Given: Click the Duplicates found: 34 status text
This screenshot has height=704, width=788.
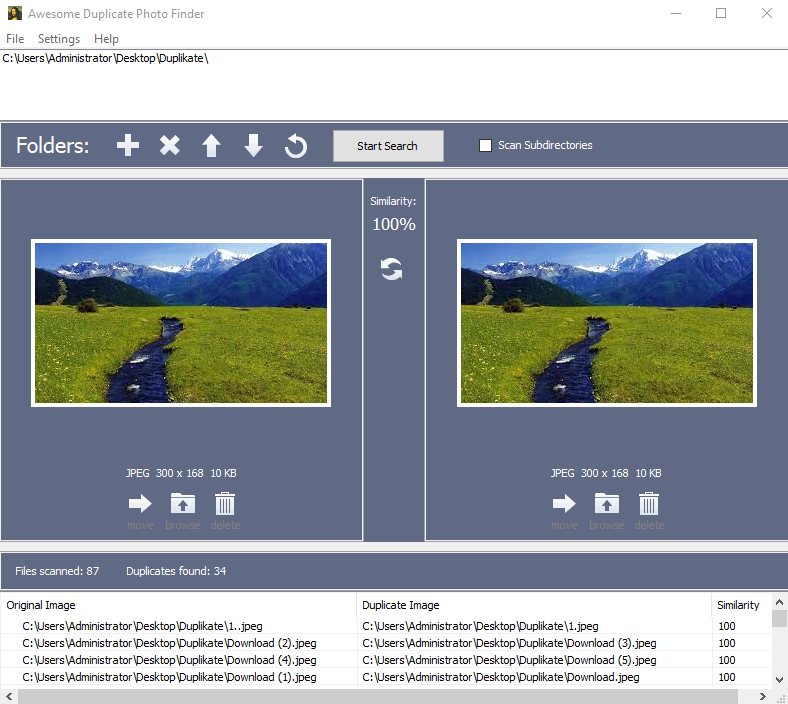Looking at the screenshot, I should [176, 571].
